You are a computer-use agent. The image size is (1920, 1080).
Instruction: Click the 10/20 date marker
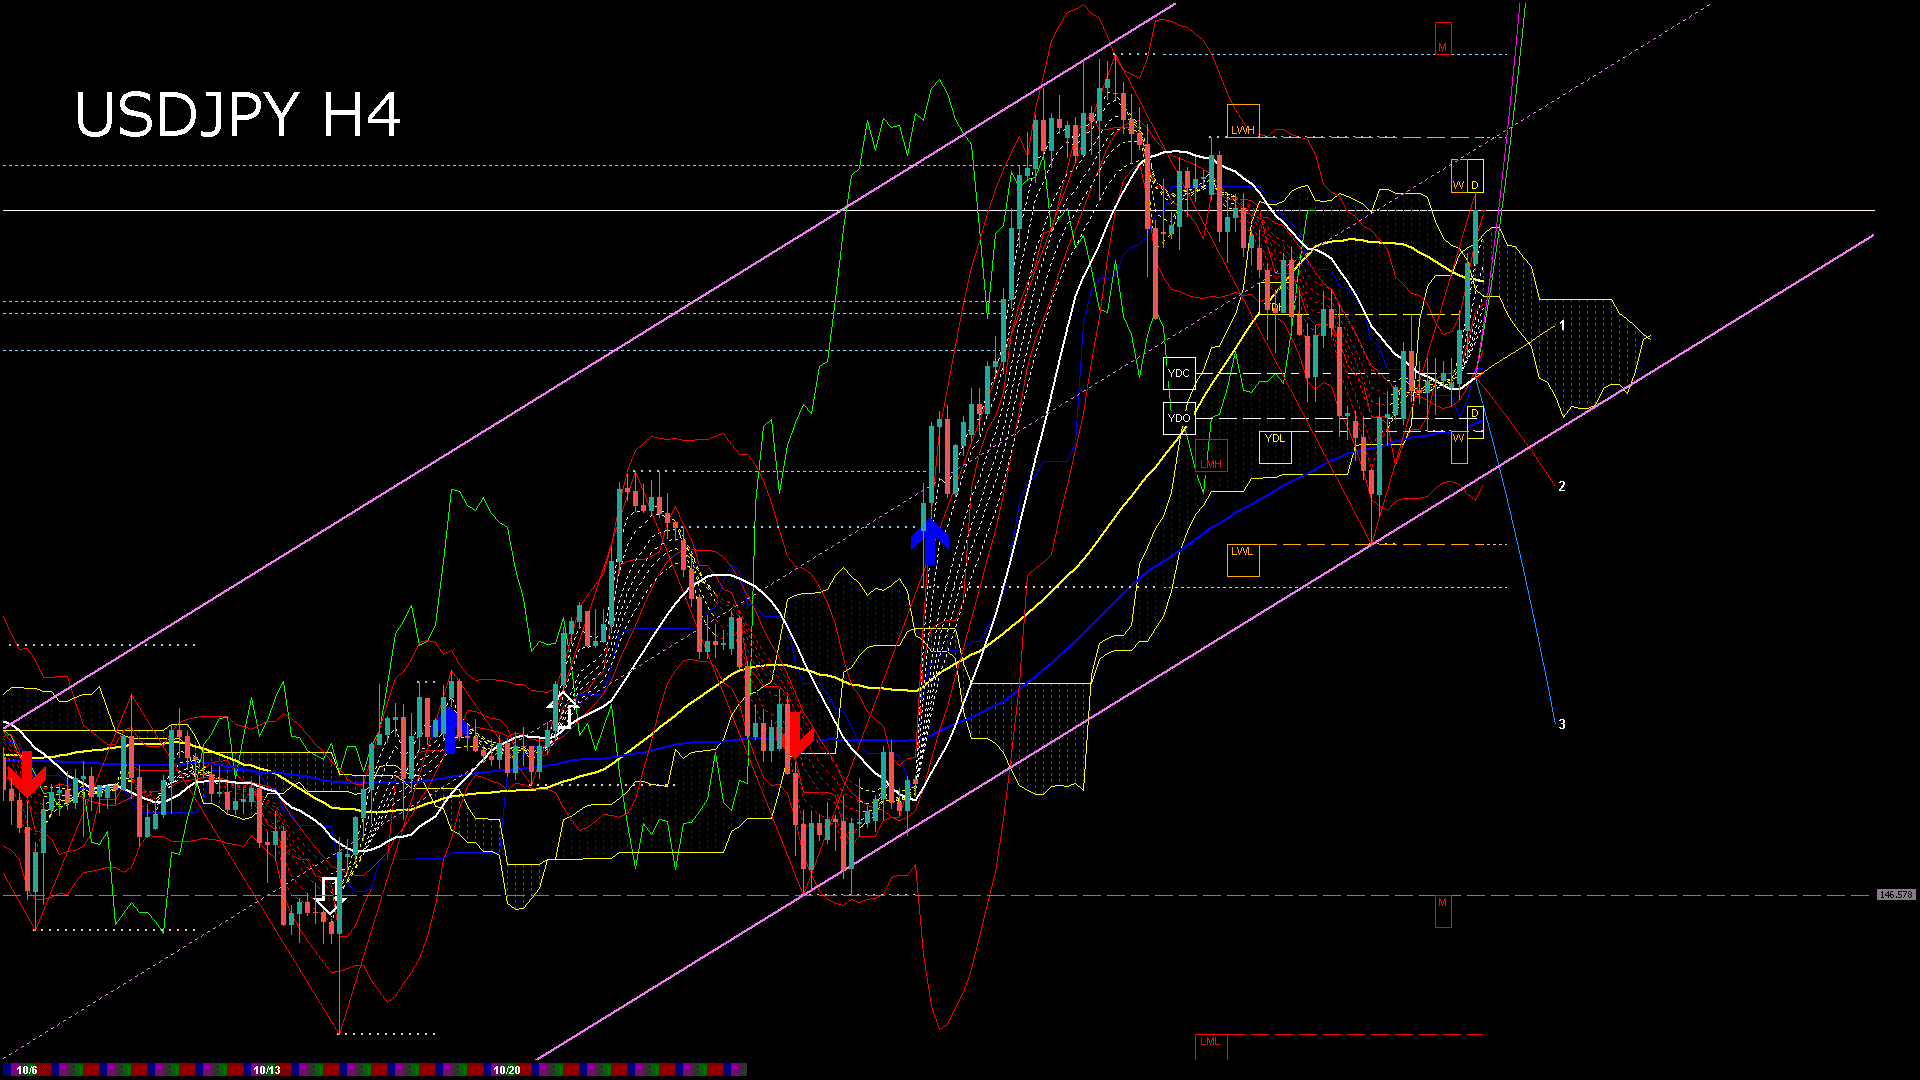pyautogui.click(x=507, y=1070)
